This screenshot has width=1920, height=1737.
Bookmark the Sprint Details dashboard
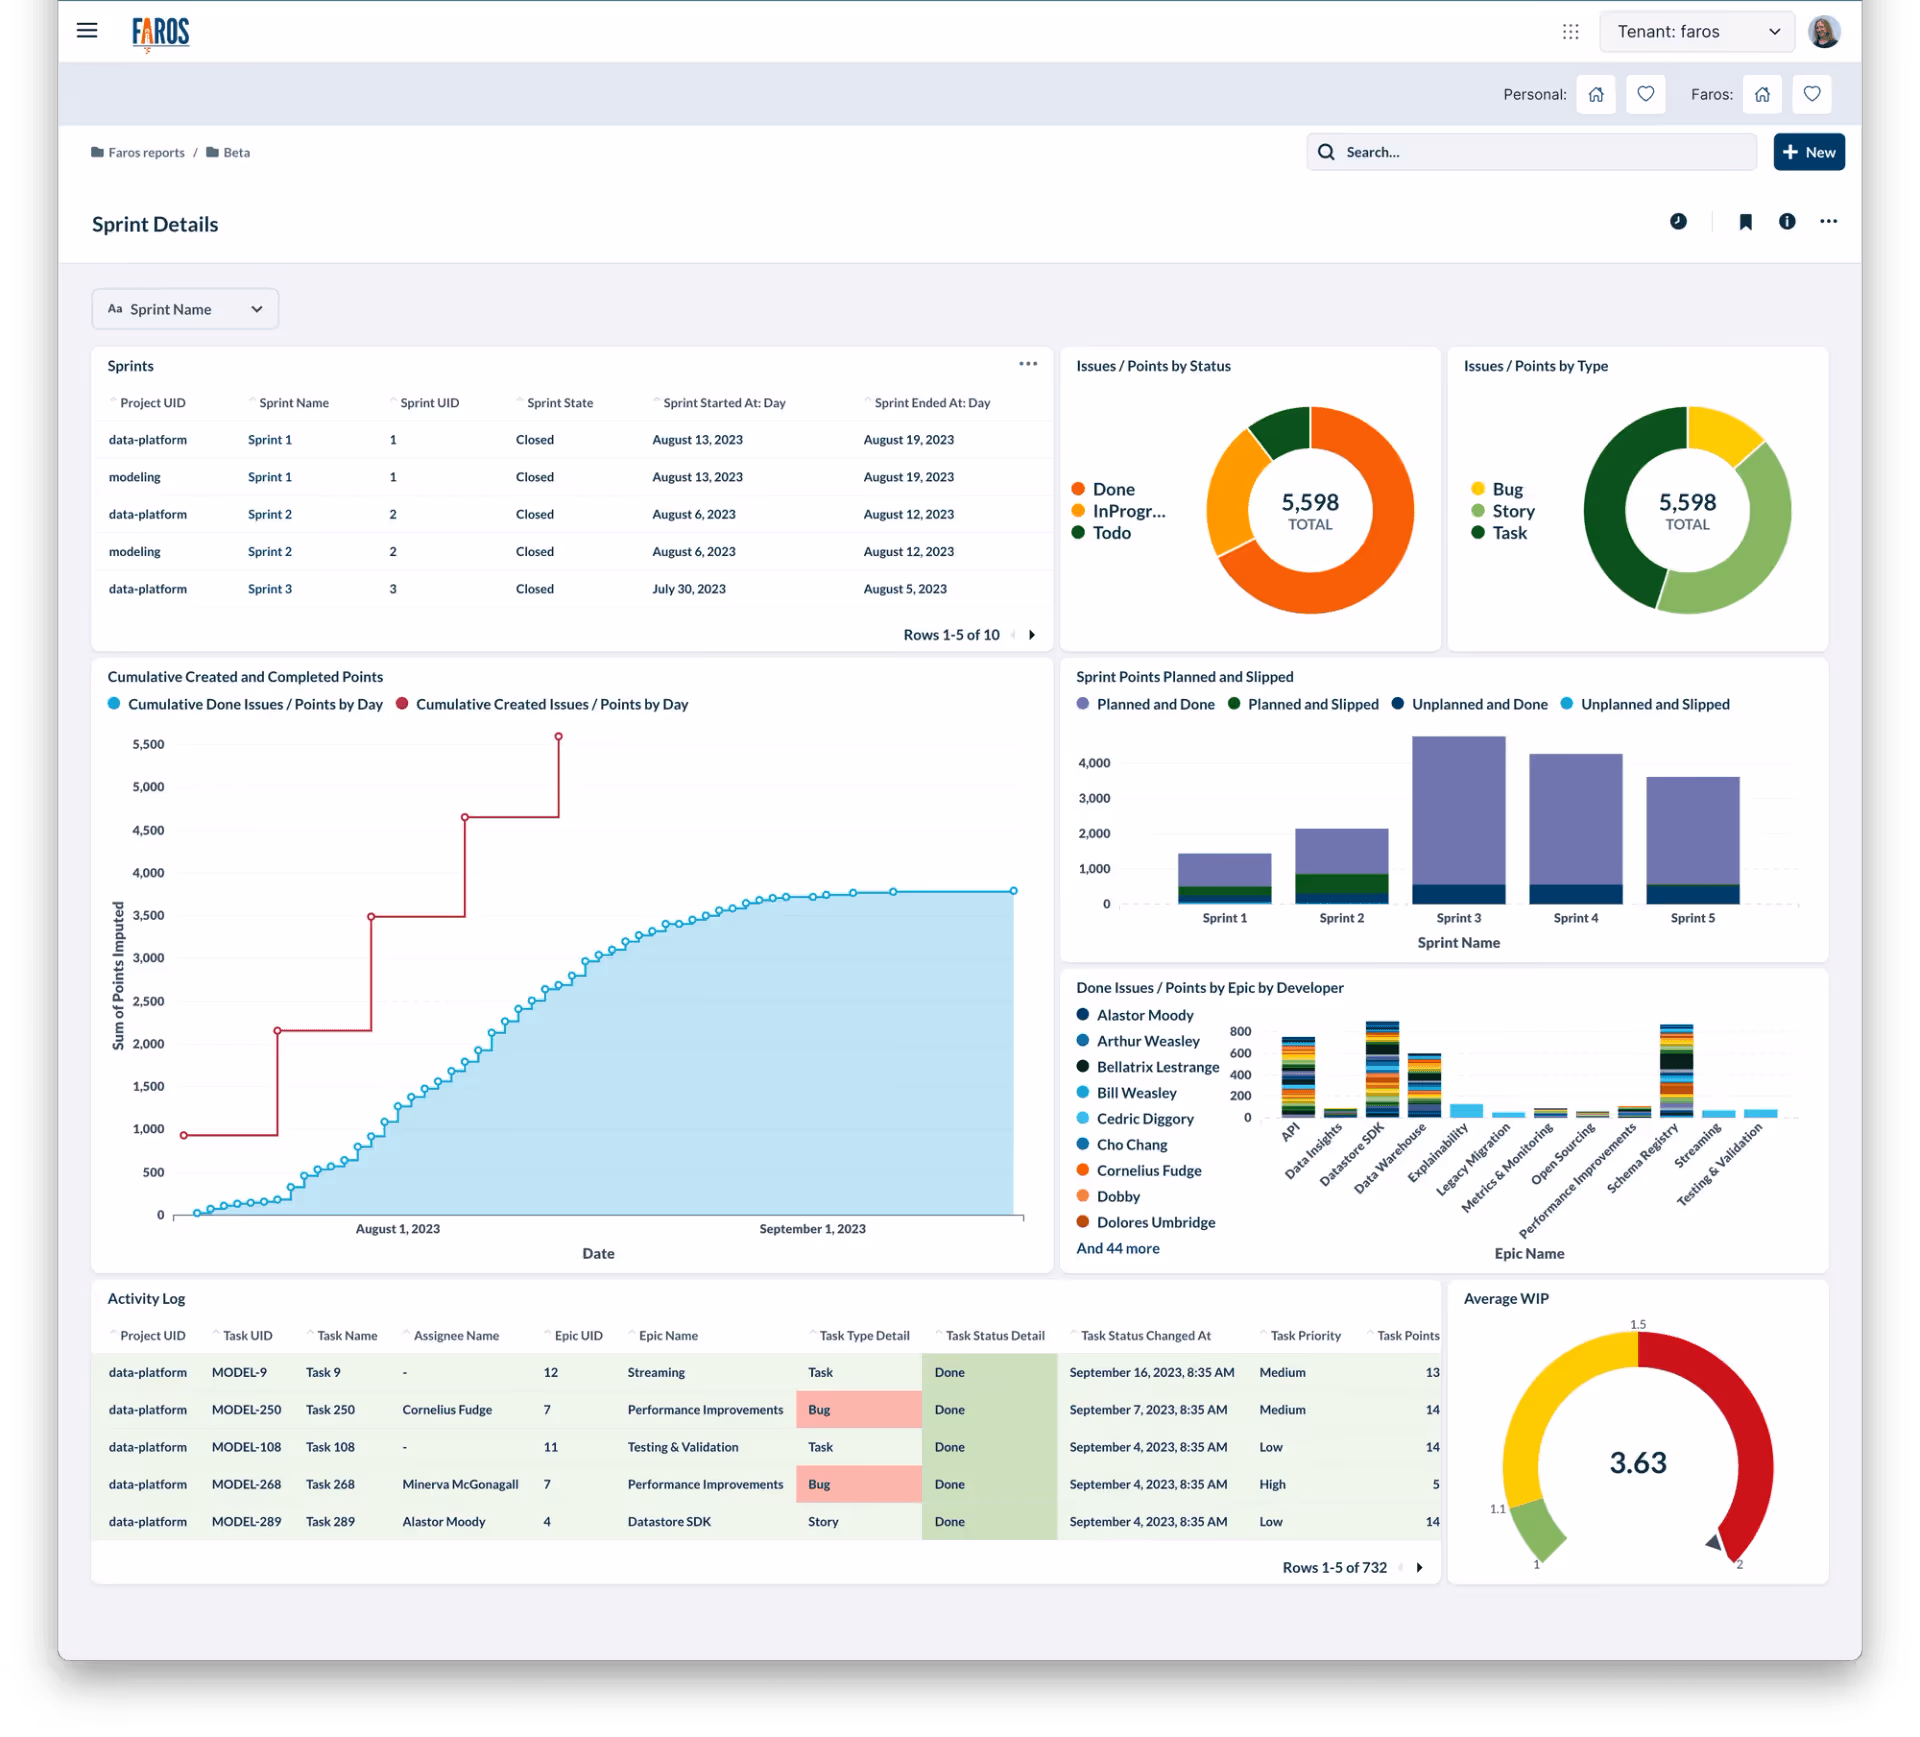coord(1745,222)
